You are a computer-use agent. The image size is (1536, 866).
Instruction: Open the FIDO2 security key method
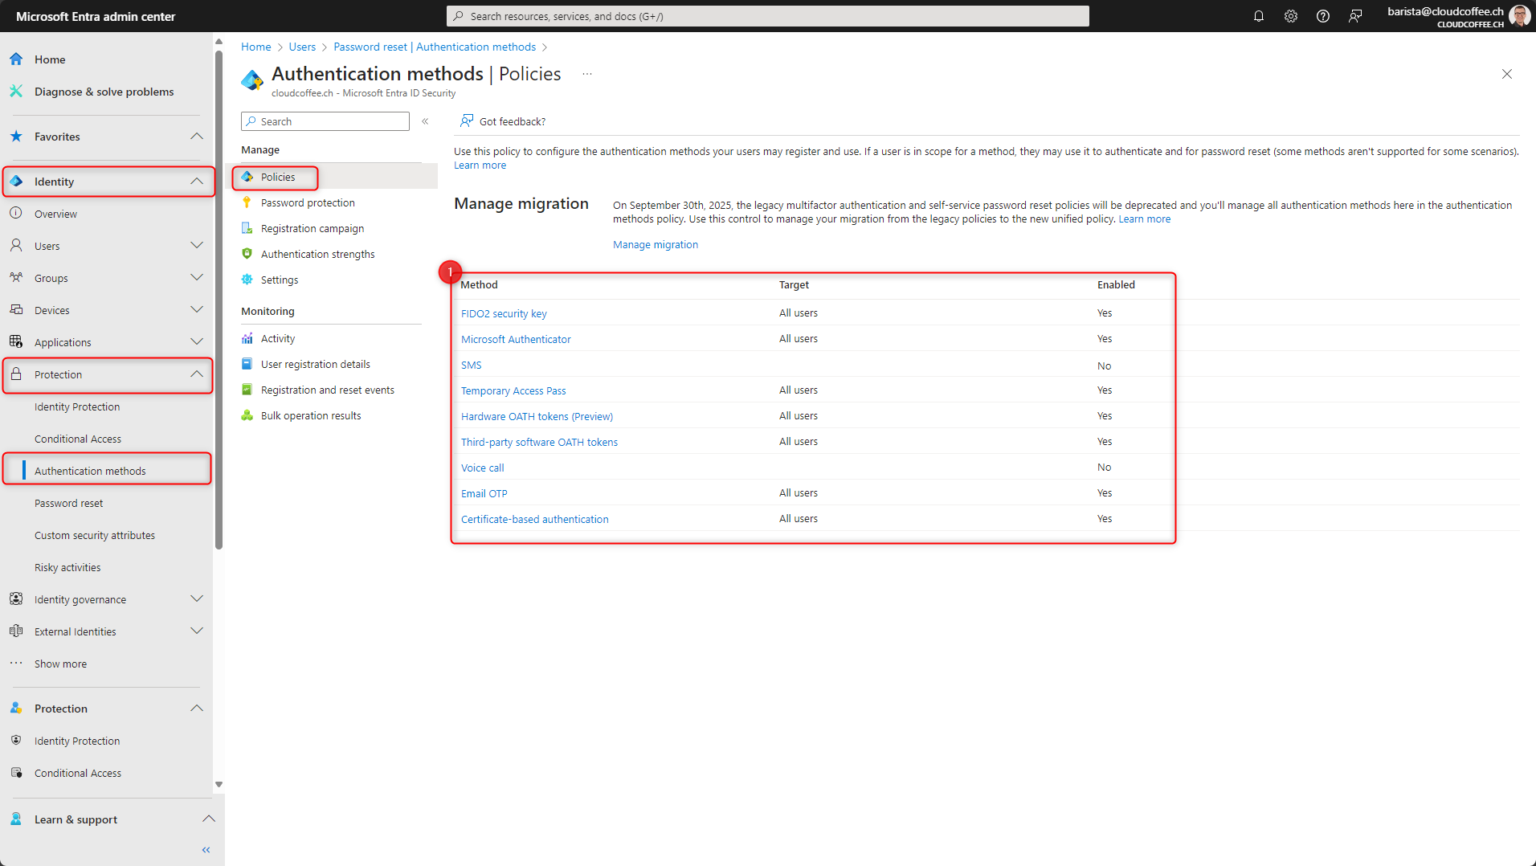coord(503,313)
